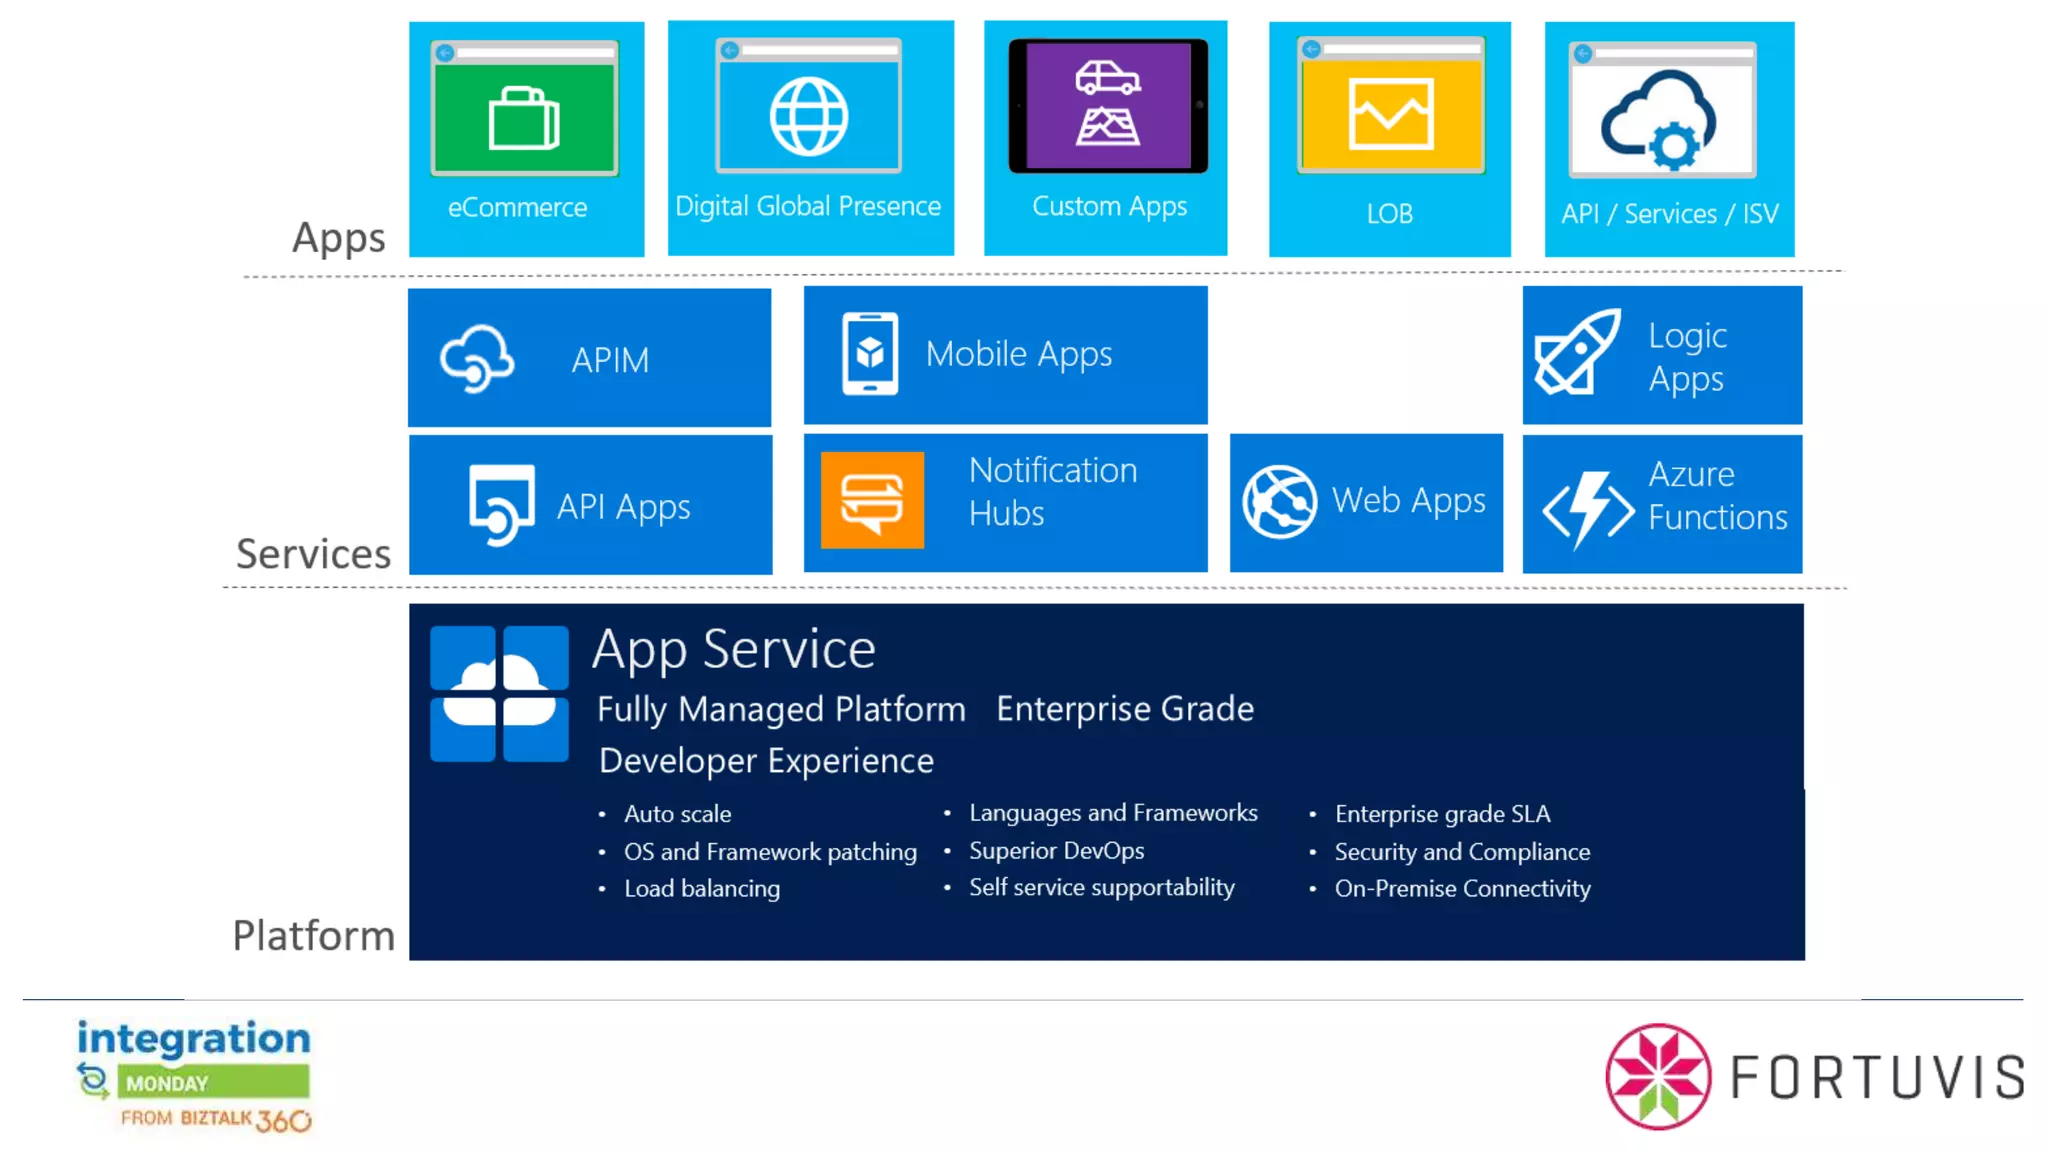Click the Mobile Apps tile label
Viewport: 2048px width, 1152px height.
(x=1018, y=354)
